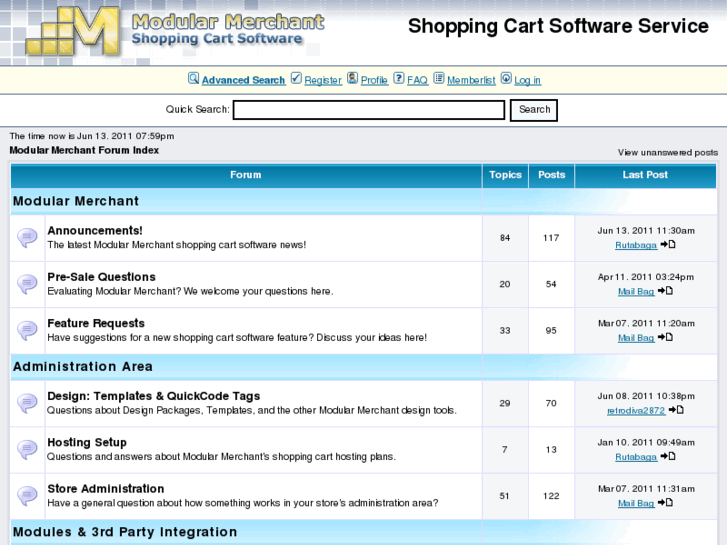Screen dimensions: 727x545
Task: View latest post icon in Design Templates row
Action: (x=676, y=410)
